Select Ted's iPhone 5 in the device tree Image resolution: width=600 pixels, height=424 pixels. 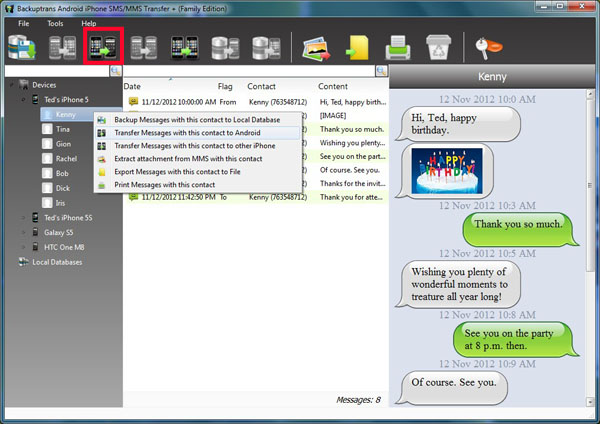(66, 99)
